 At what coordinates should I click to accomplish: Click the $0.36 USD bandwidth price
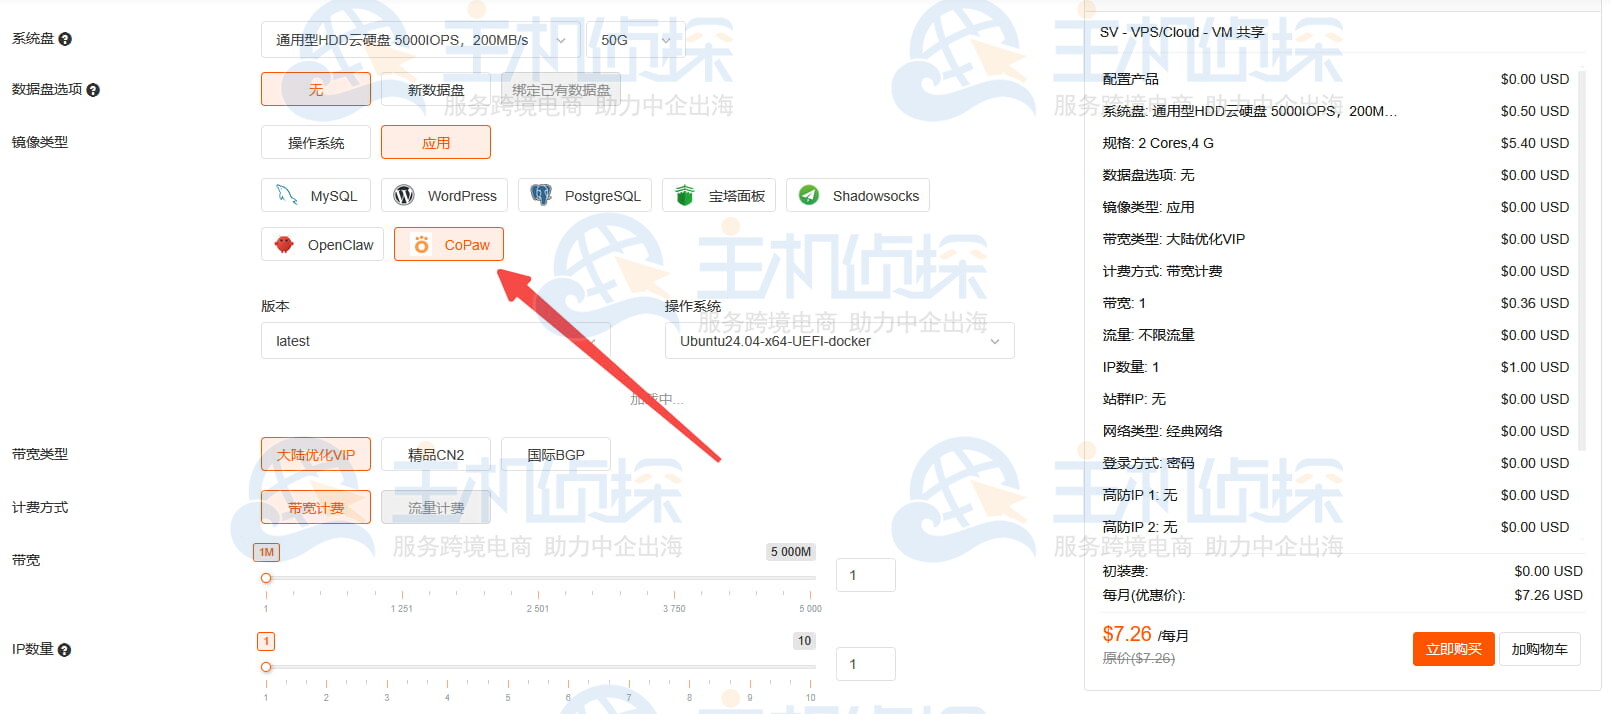point(1535,303)
